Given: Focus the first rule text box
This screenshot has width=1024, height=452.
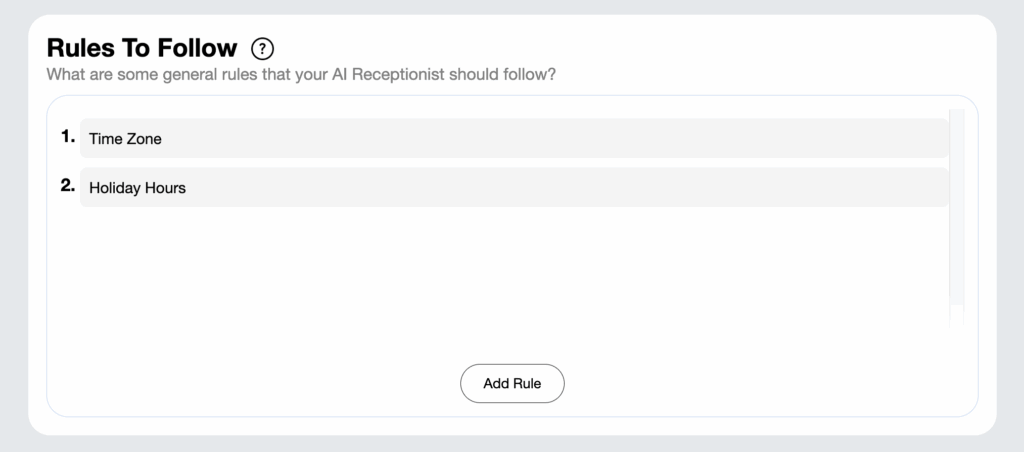Looking at the screenshot, I should tap(514, 138).
